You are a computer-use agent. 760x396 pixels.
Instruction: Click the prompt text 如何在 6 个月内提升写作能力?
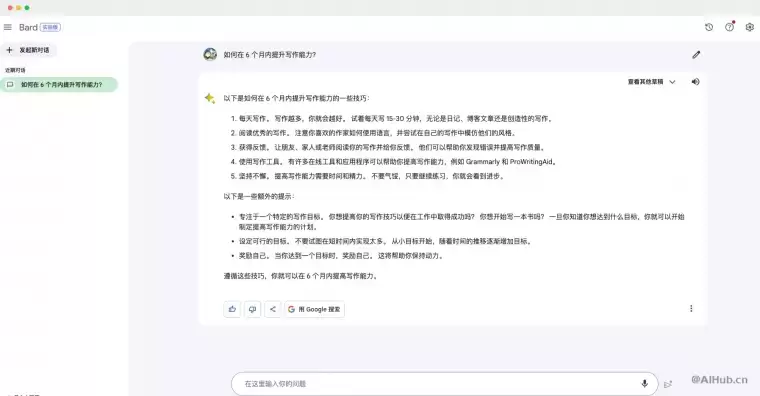click(x=269, y=55)
